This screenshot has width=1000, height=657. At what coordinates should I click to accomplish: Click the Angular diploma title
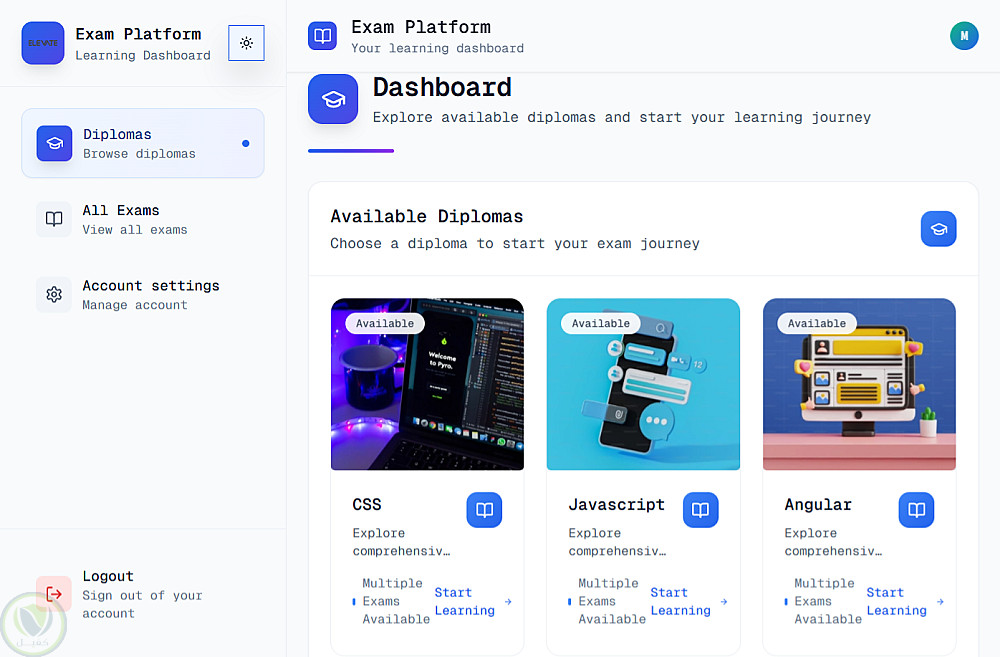pyautogui.click(x=818, y=505)
